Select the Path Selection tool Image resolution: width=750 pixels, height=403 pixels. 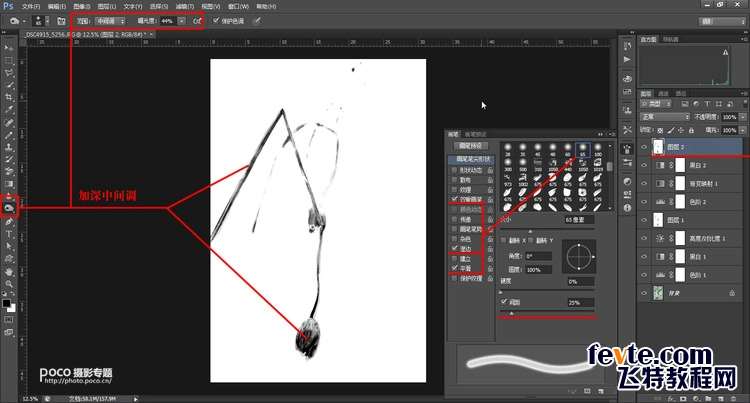tap(9, 246)
